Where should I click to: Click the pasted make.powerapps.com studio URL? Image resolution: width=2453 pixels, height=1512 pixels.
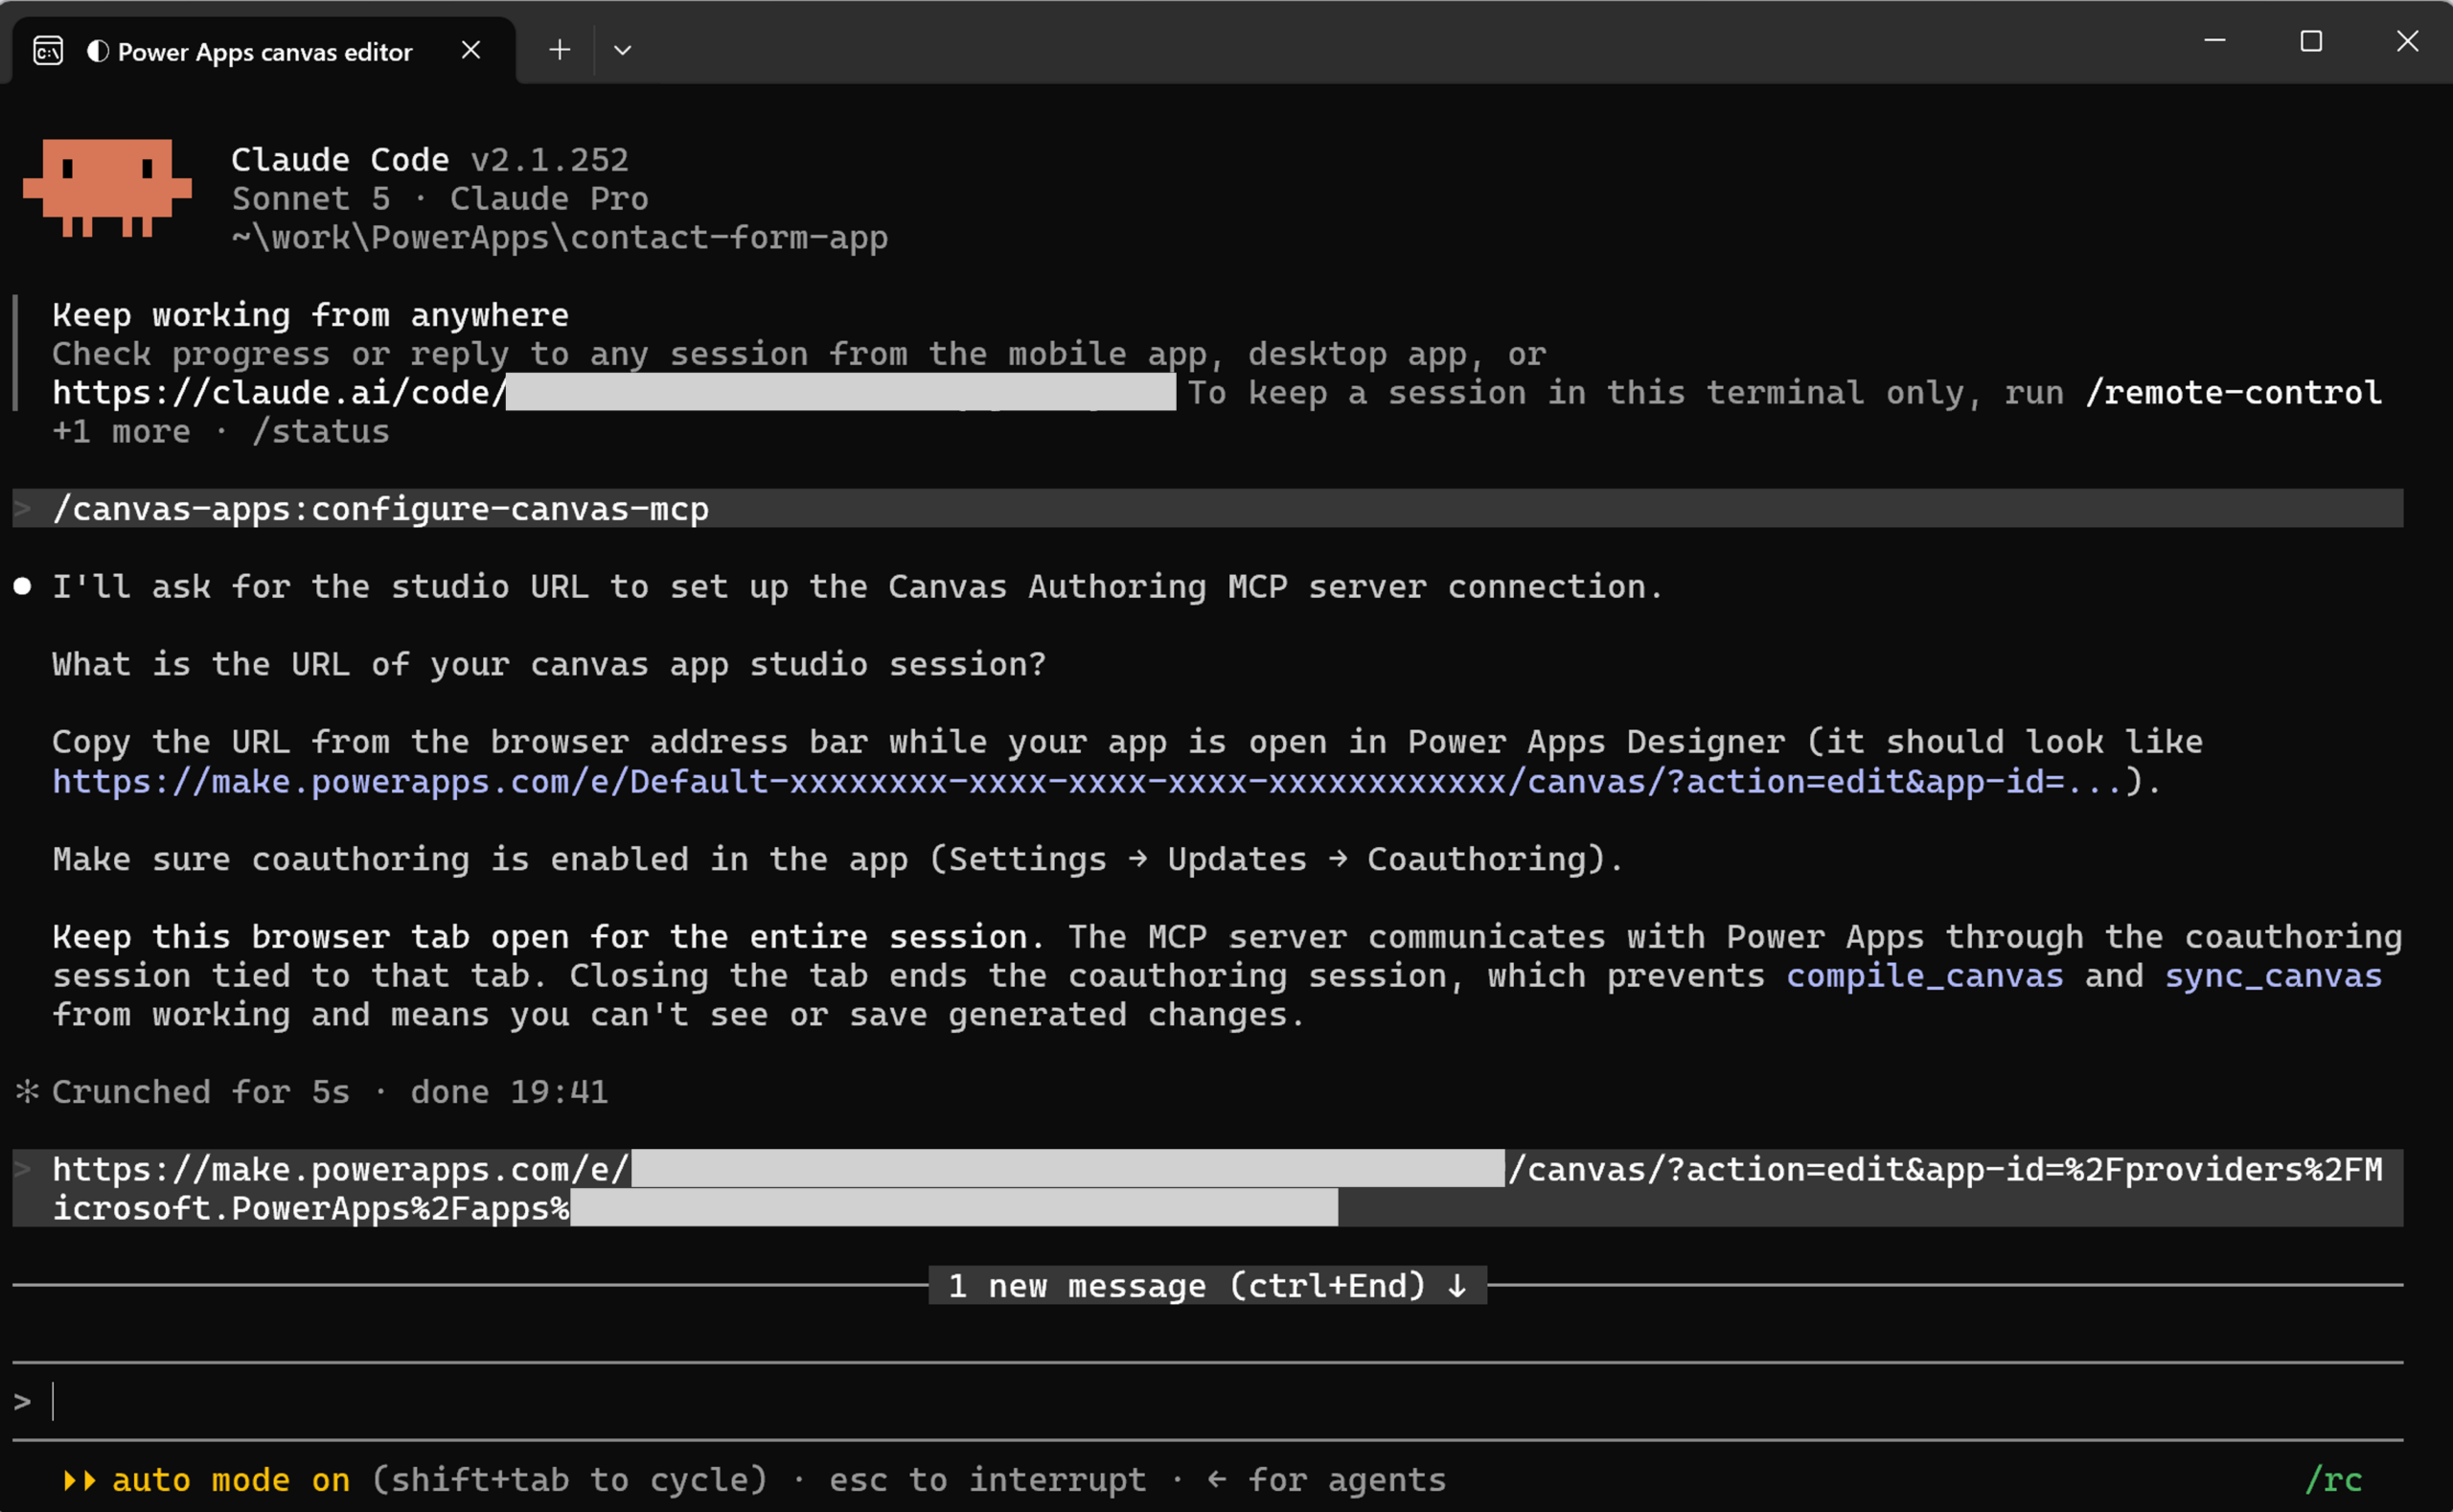pos(1207,1188)
